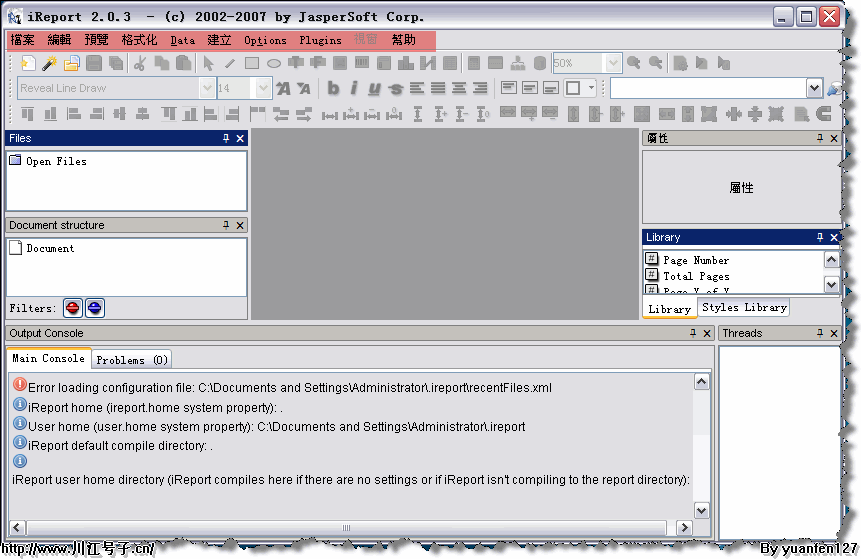This screenshot has width=861, height=559.
Task: Center text alignment
Action: point(459,88)
